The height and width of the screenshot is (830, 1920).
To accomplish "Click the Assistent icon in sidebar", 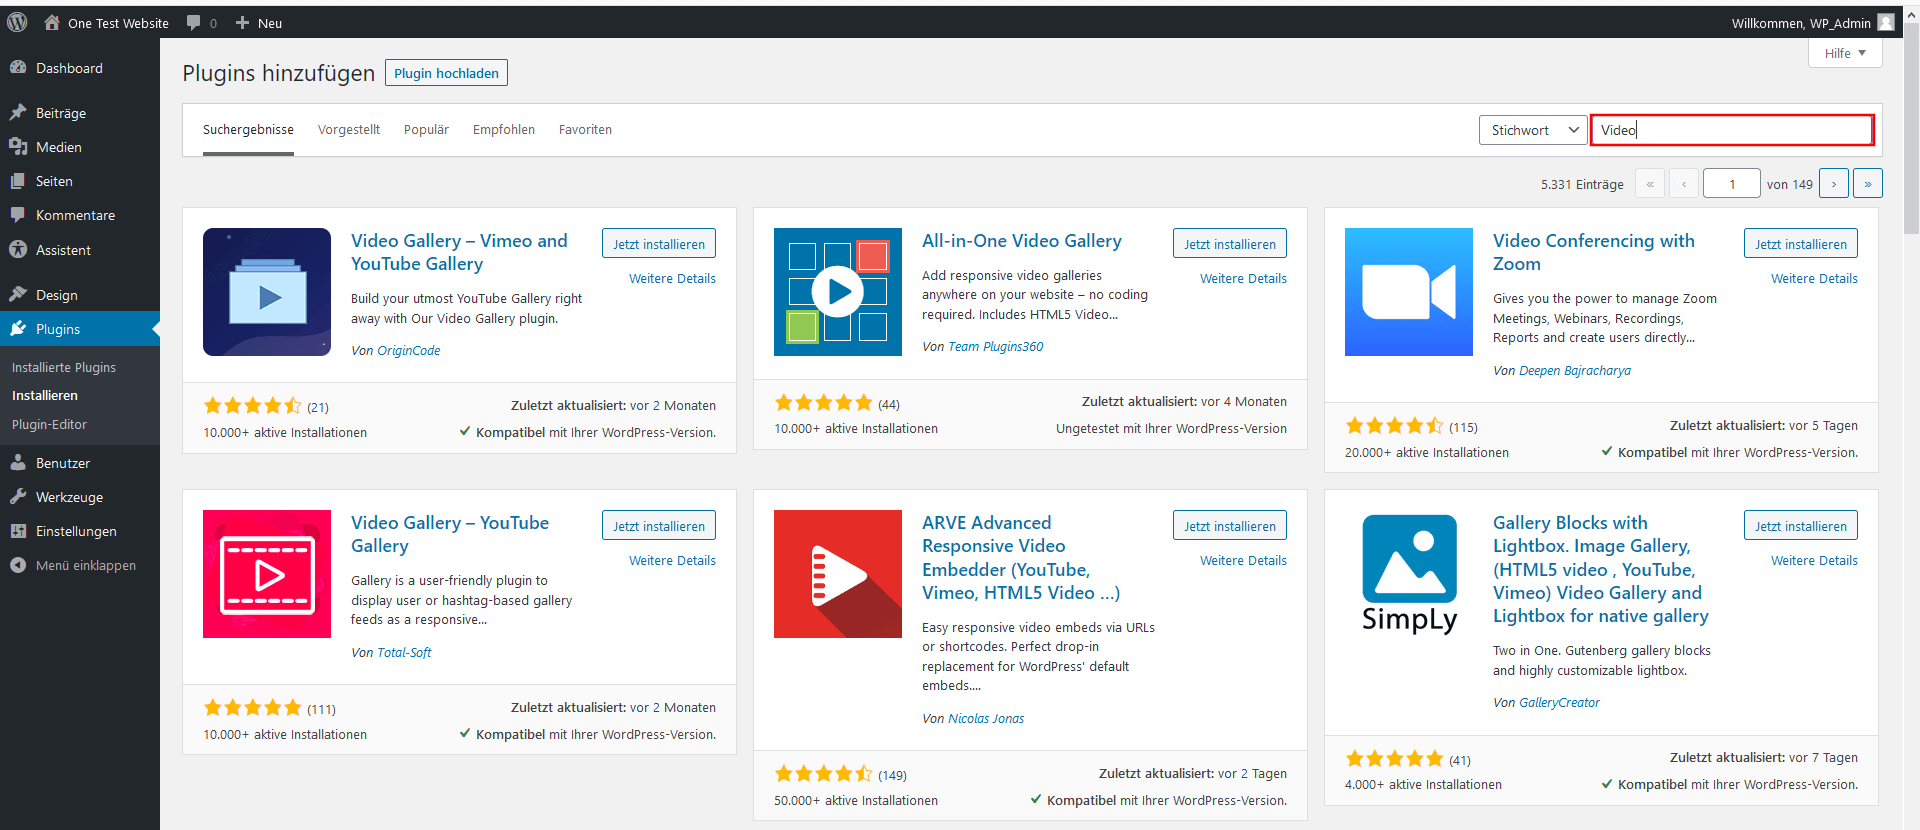I will (x=18, y=249).
